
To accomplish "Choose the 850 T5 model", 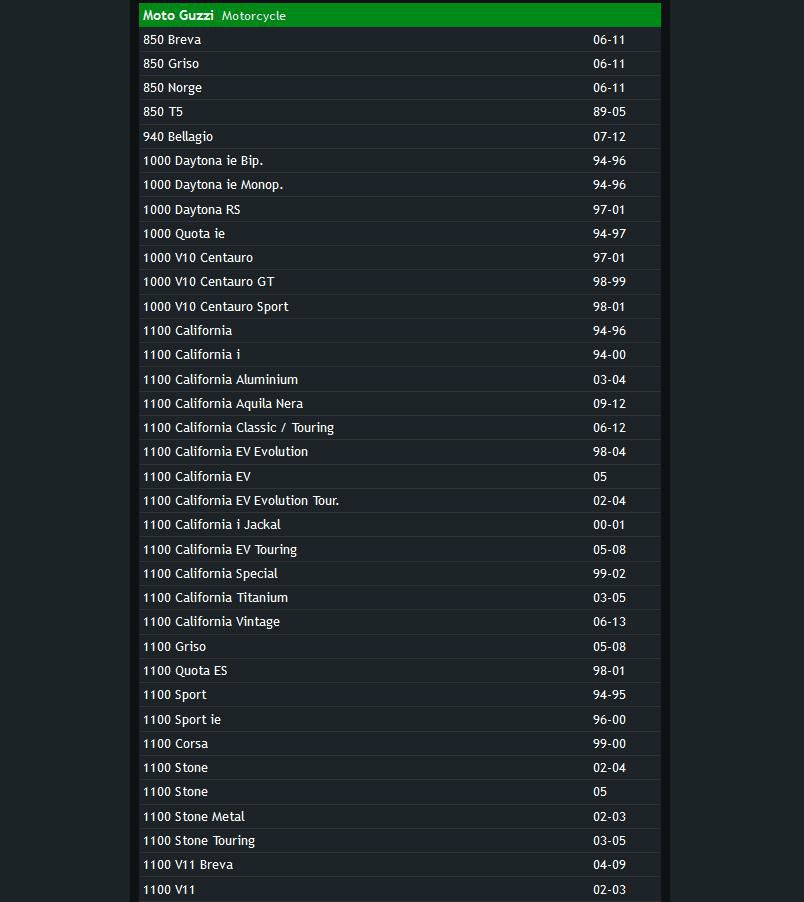I will (x=163, y=112).
